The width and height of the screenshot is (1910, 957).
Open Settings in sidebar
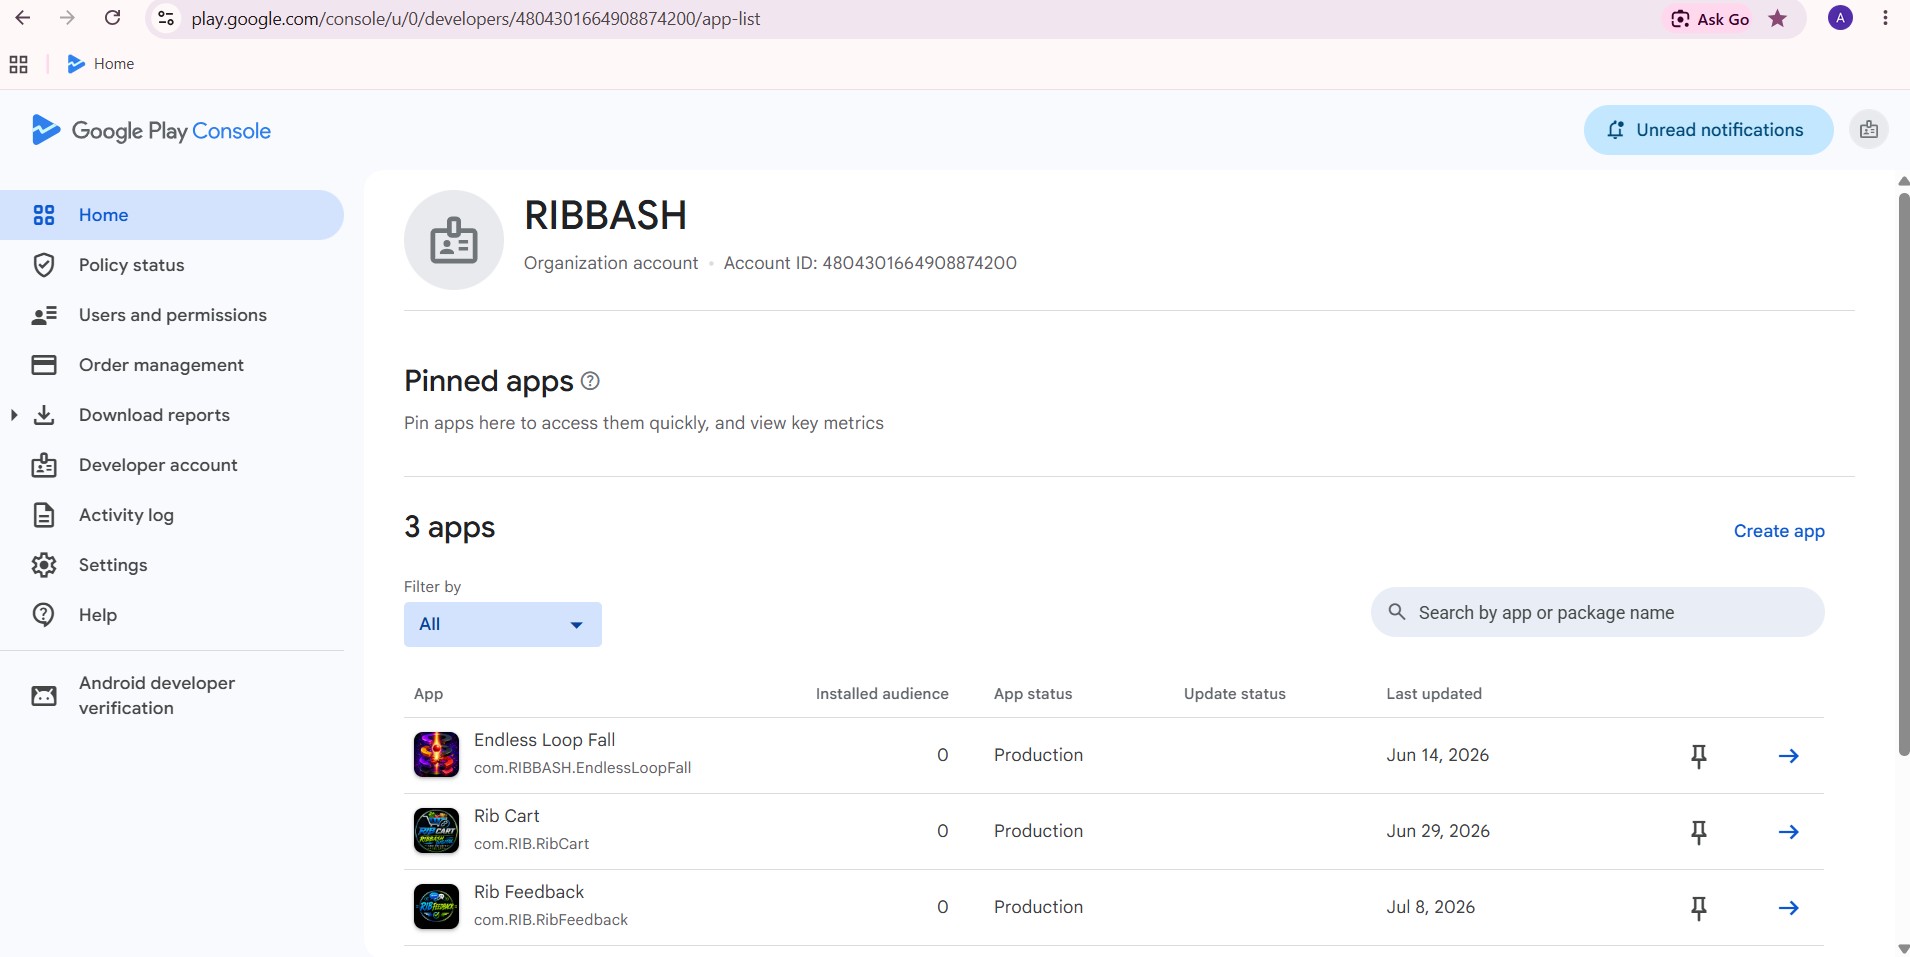[172, 565]
